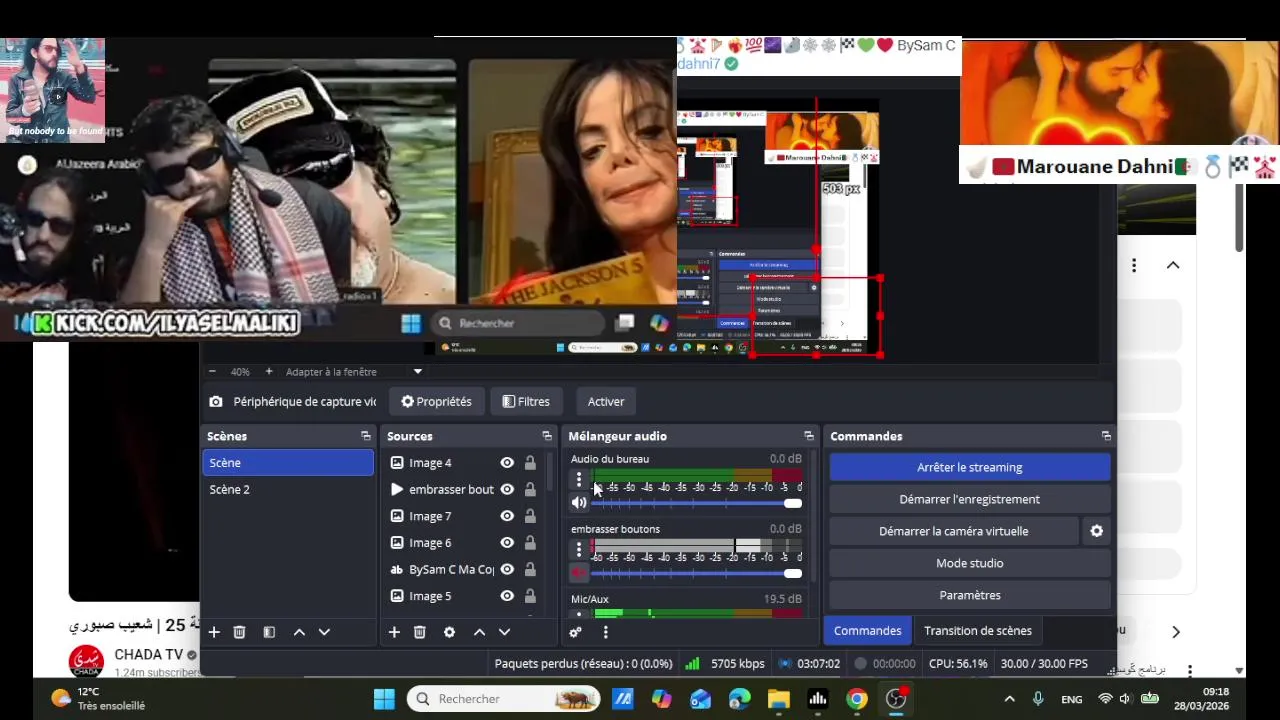Undock the Scènes panel icon
1280x720 pixels.
[366, 436]
